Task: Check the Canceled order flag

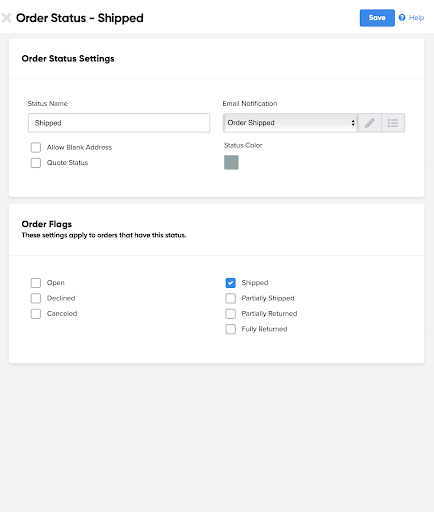Action: [36, 314]
